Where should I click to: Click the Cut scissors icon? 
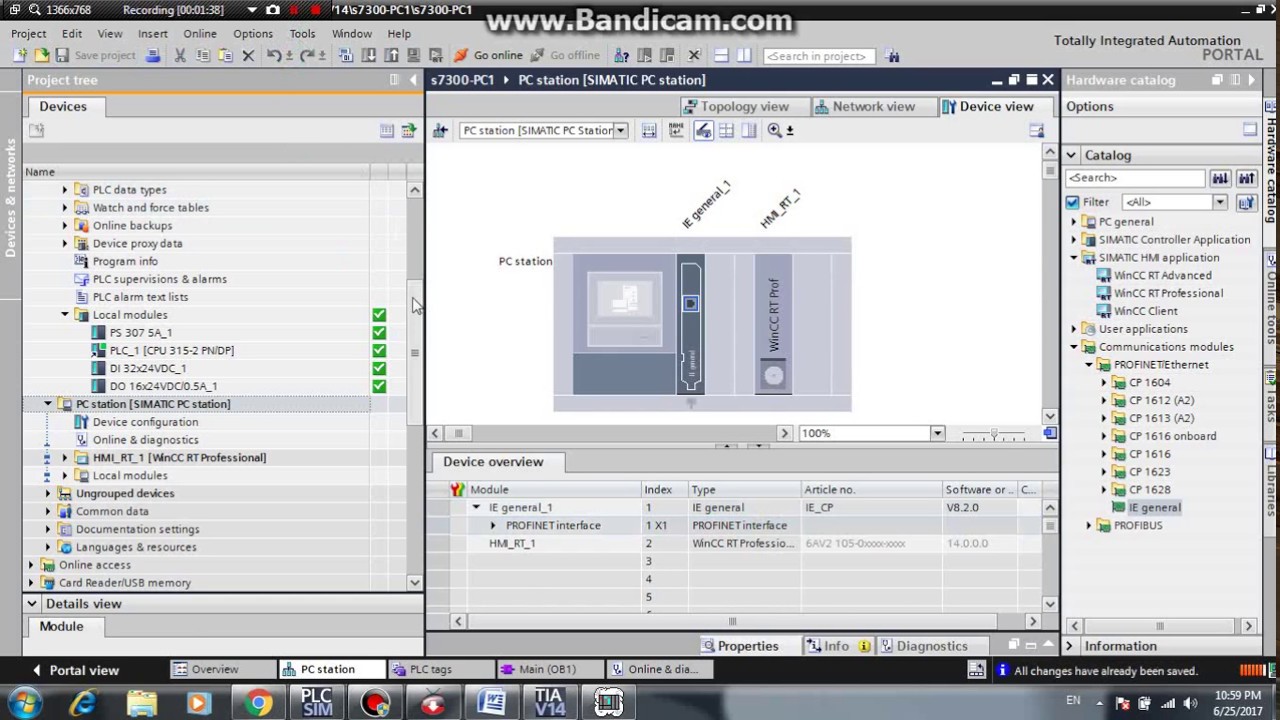click(x=180, y=56)
